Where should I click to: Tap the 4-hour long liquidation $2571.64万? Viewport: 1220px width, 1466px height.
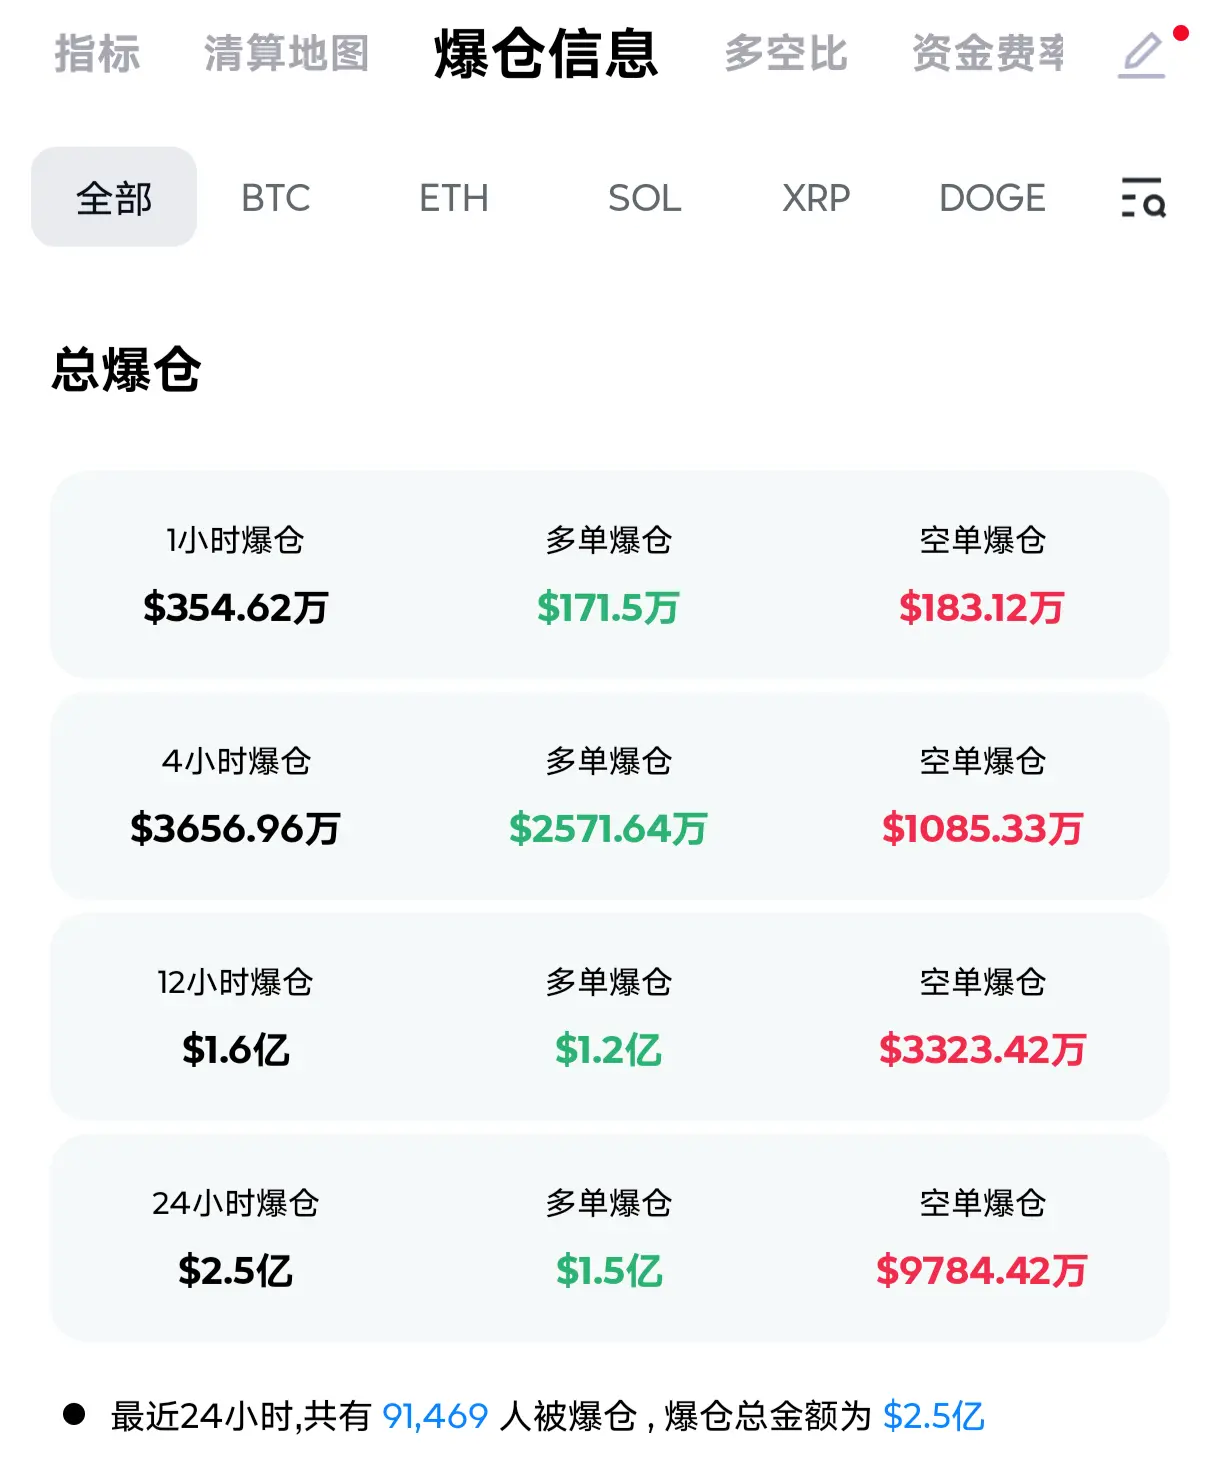coord(609,828)
